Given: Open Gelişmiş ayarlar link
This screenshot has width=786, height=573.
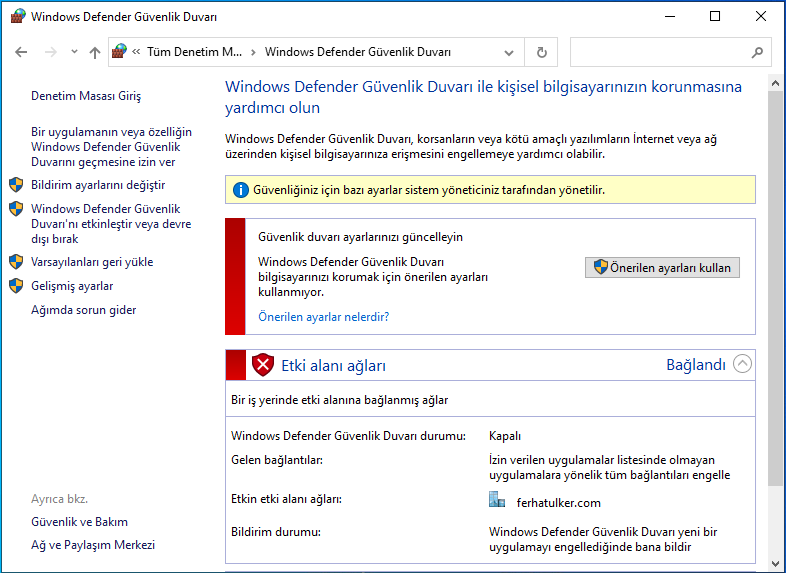Looking at the screenshot, I should click(x=72, y=286).
